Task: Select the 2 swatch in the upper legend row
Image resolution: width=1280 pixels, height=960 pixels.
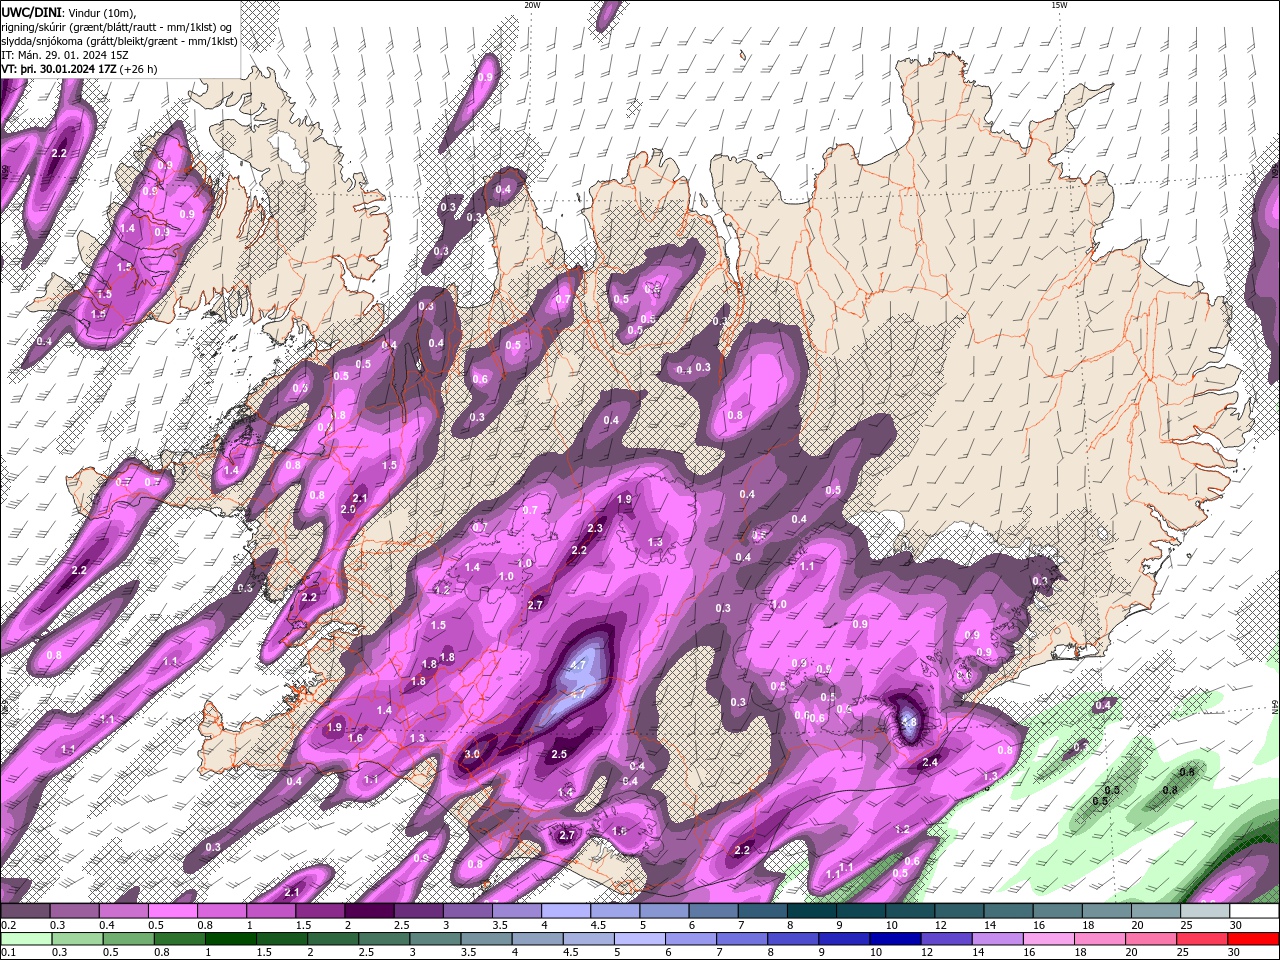Action: (x=369, y=911)
